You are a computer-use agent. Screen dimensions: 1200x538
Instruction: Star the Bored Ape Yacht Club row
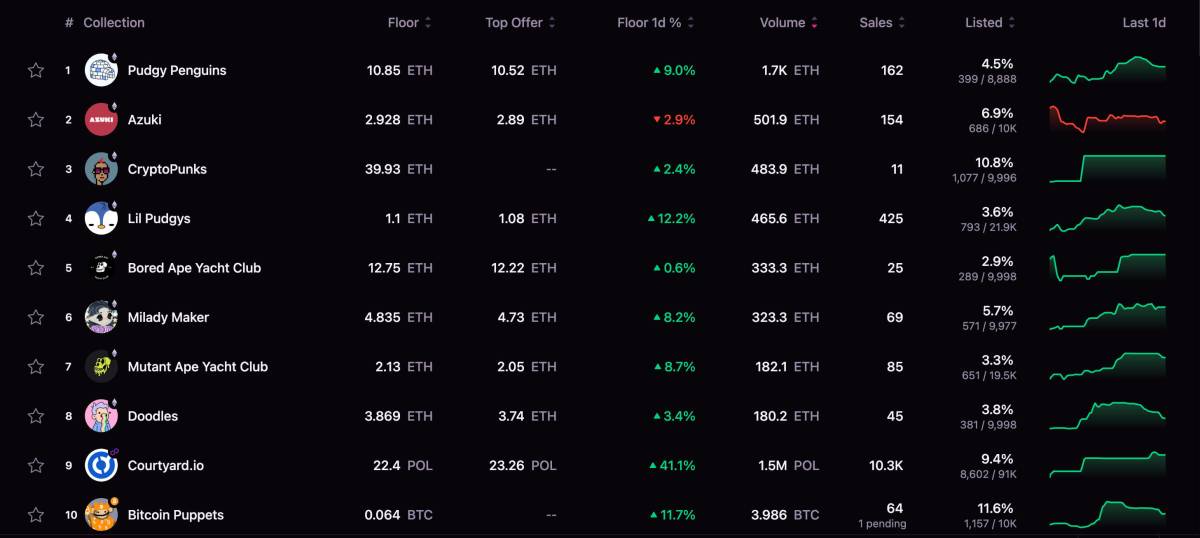36,268
